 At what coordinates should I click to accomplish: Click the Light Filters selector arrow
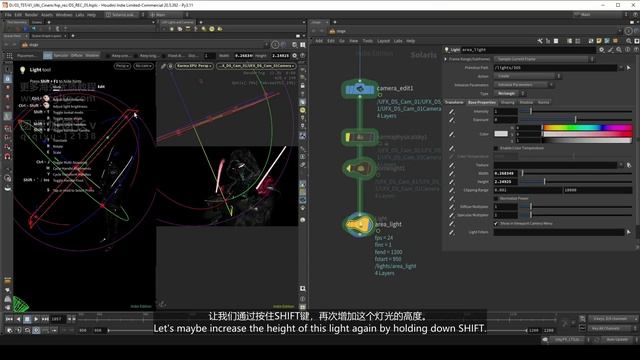pos(629,232)
